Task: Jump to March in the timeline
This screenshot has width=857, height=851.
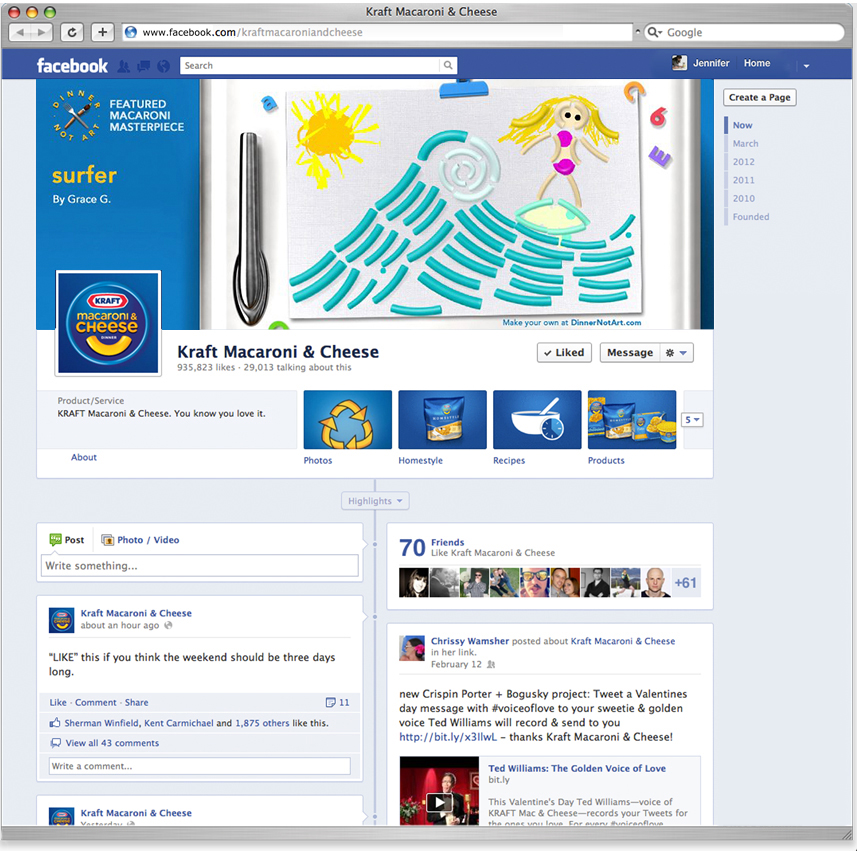Action: 746,144
